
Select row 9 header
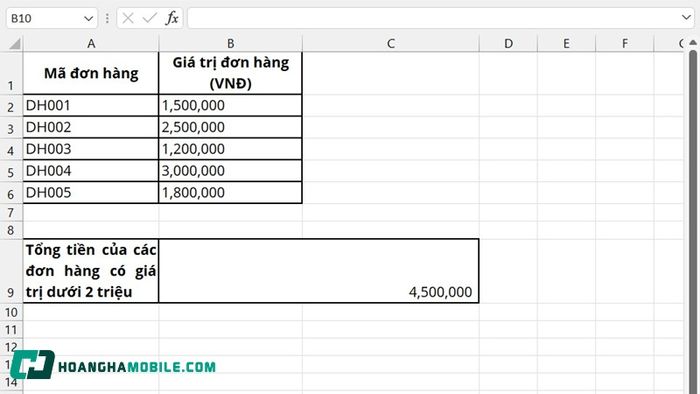click(x=11, y=271)
